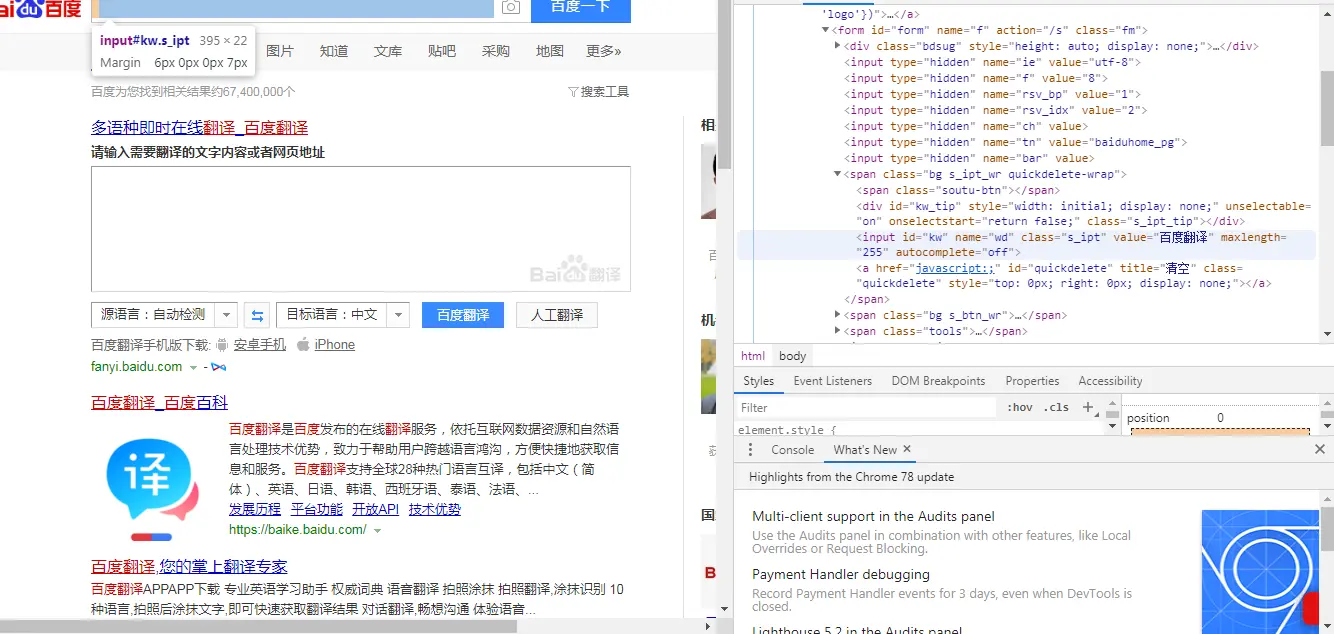Click the Apple icon beside iPhone
The image size is (1334, 634).
(x=303, y=345)
